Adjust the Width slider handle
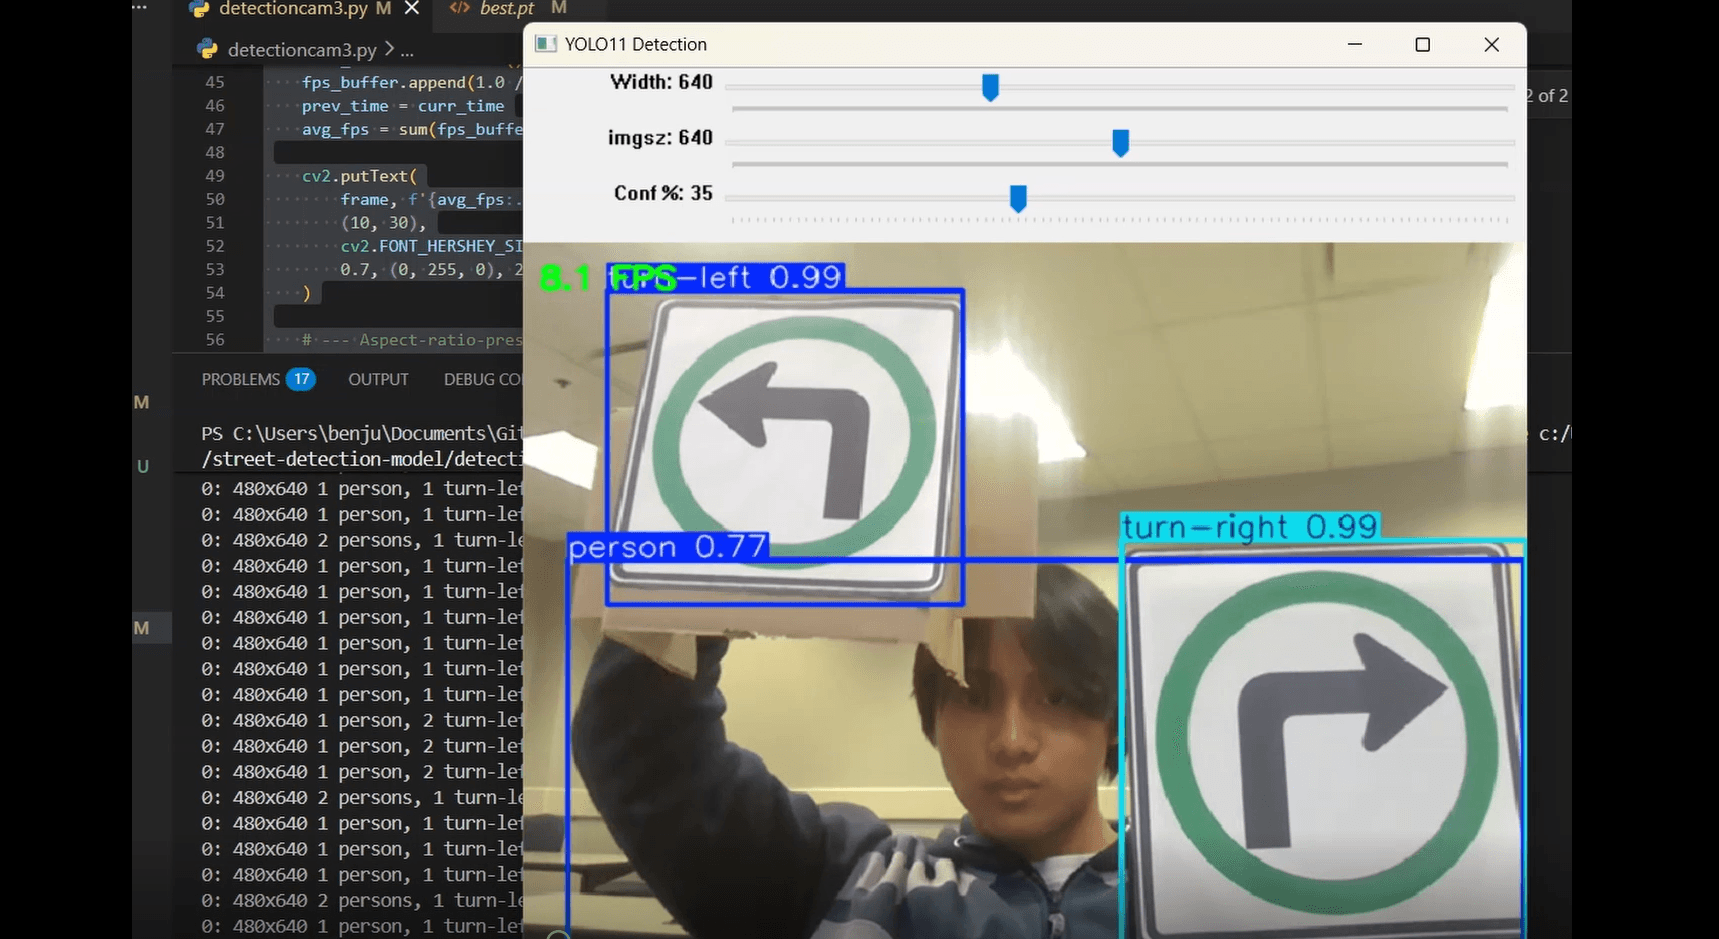This screenshot has height=939, width=1719. (990, 87)
